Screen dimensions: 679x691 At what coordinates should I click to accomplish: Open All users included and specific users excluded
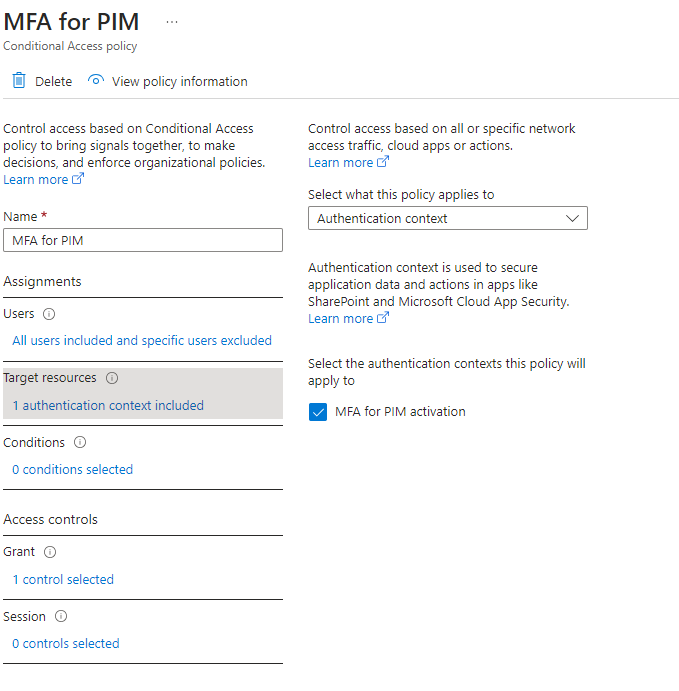(142, 341)
